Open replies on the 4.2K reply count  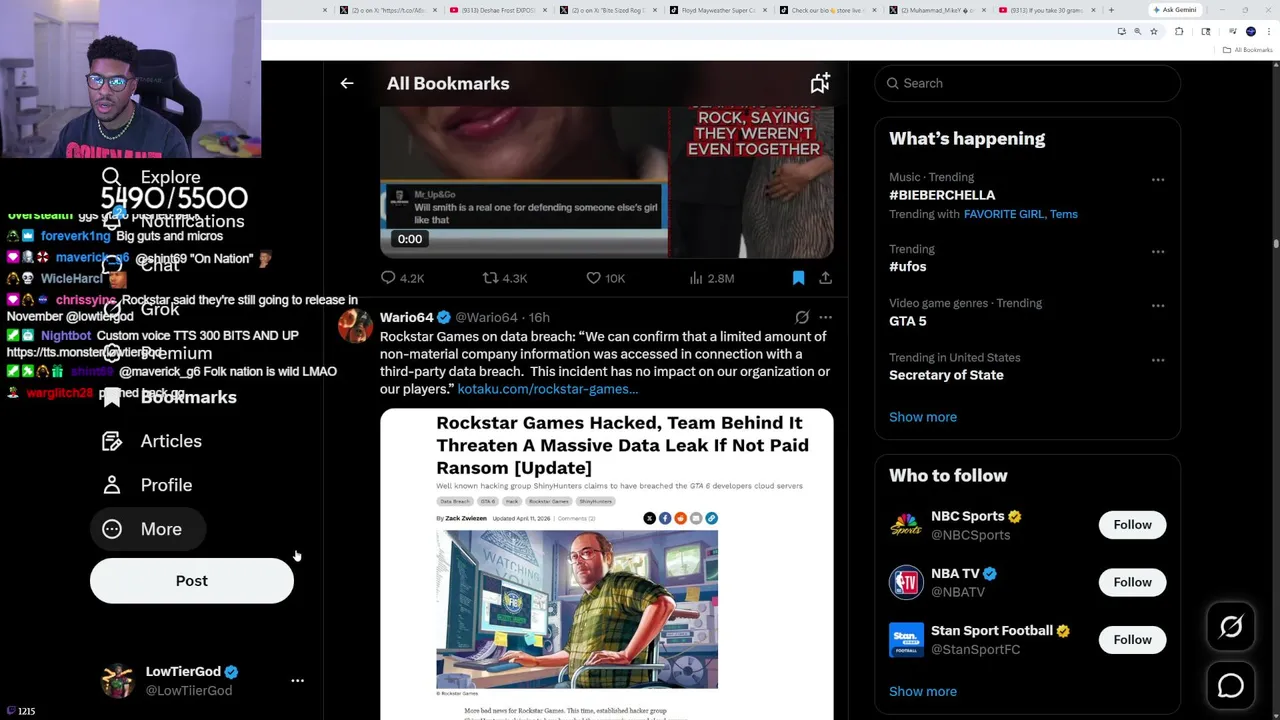pos(402,278)
